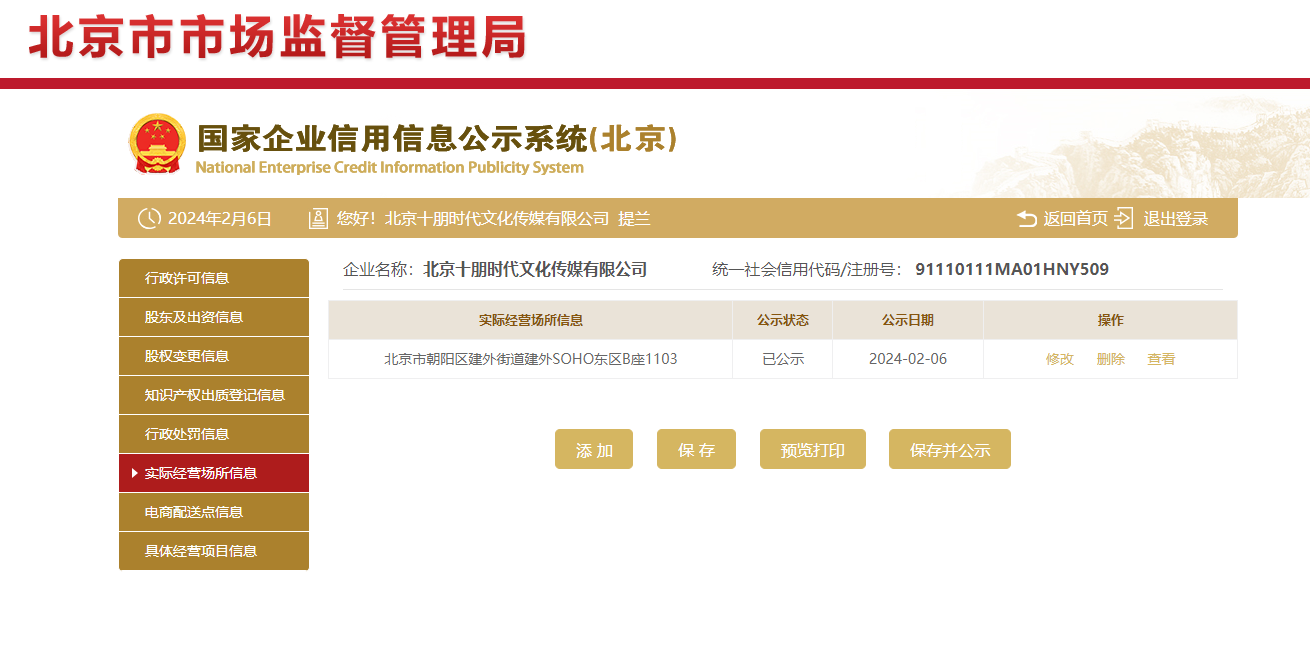Click the credit code 91110111MA01HNY509

click(x=1012, y=269)
